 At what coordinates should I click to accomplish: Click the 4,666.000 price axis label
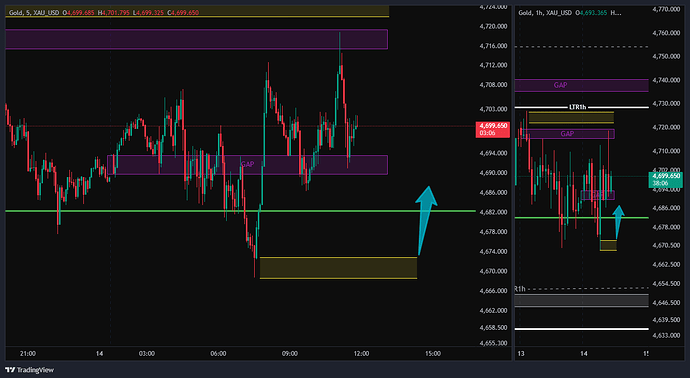pyautogui.click(x=493, y=290)
